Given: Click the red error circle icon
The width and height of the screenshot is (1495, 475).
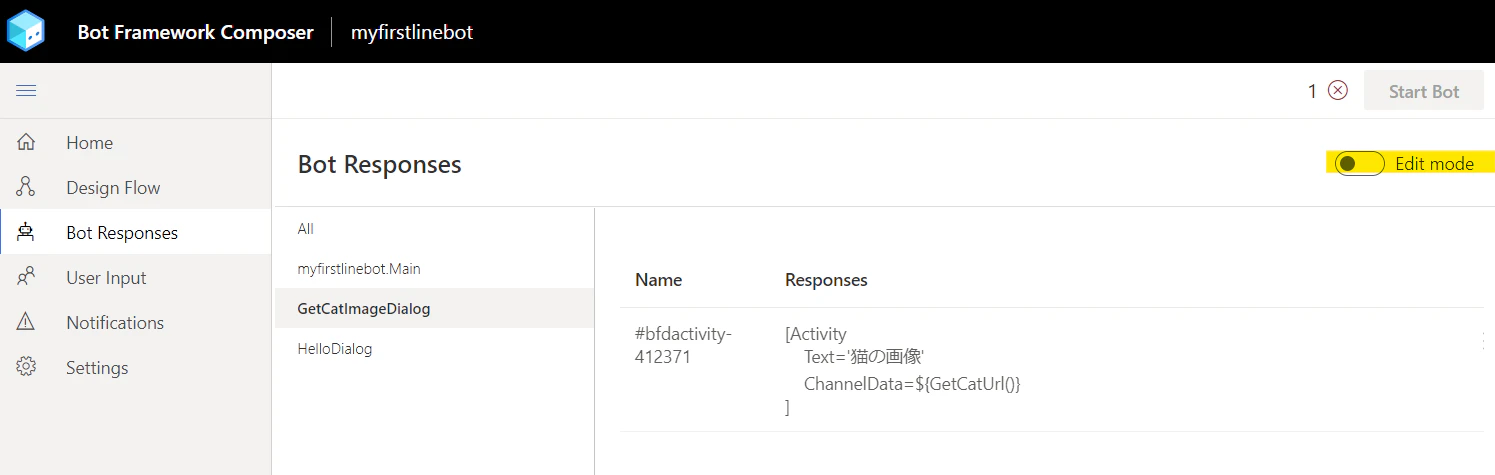Looking at the screenshot, I should 1338,91.
